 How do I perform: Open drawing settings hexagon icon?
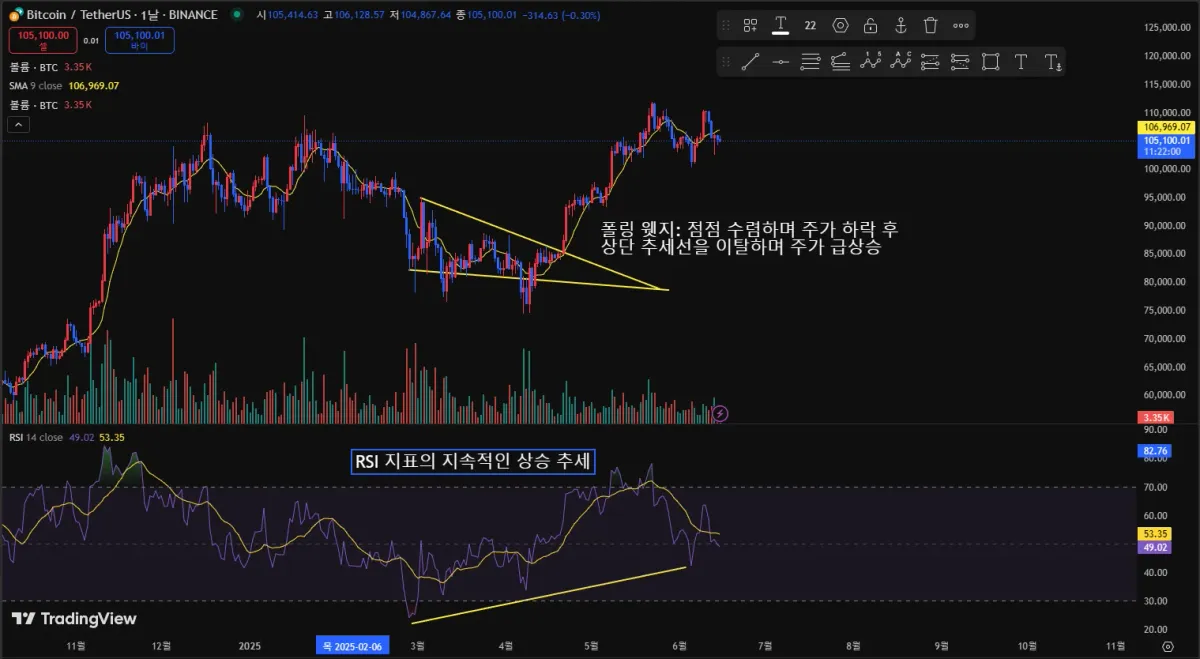(x=840, y=26)
